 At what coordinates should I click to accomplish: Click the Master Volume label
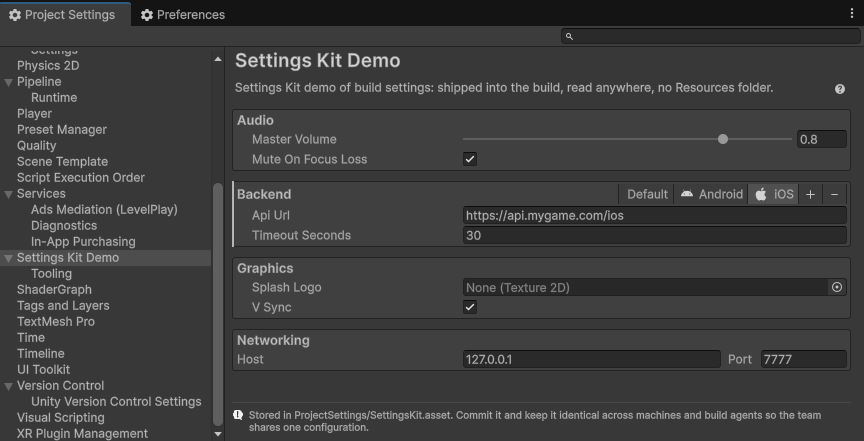click(294, 139)
